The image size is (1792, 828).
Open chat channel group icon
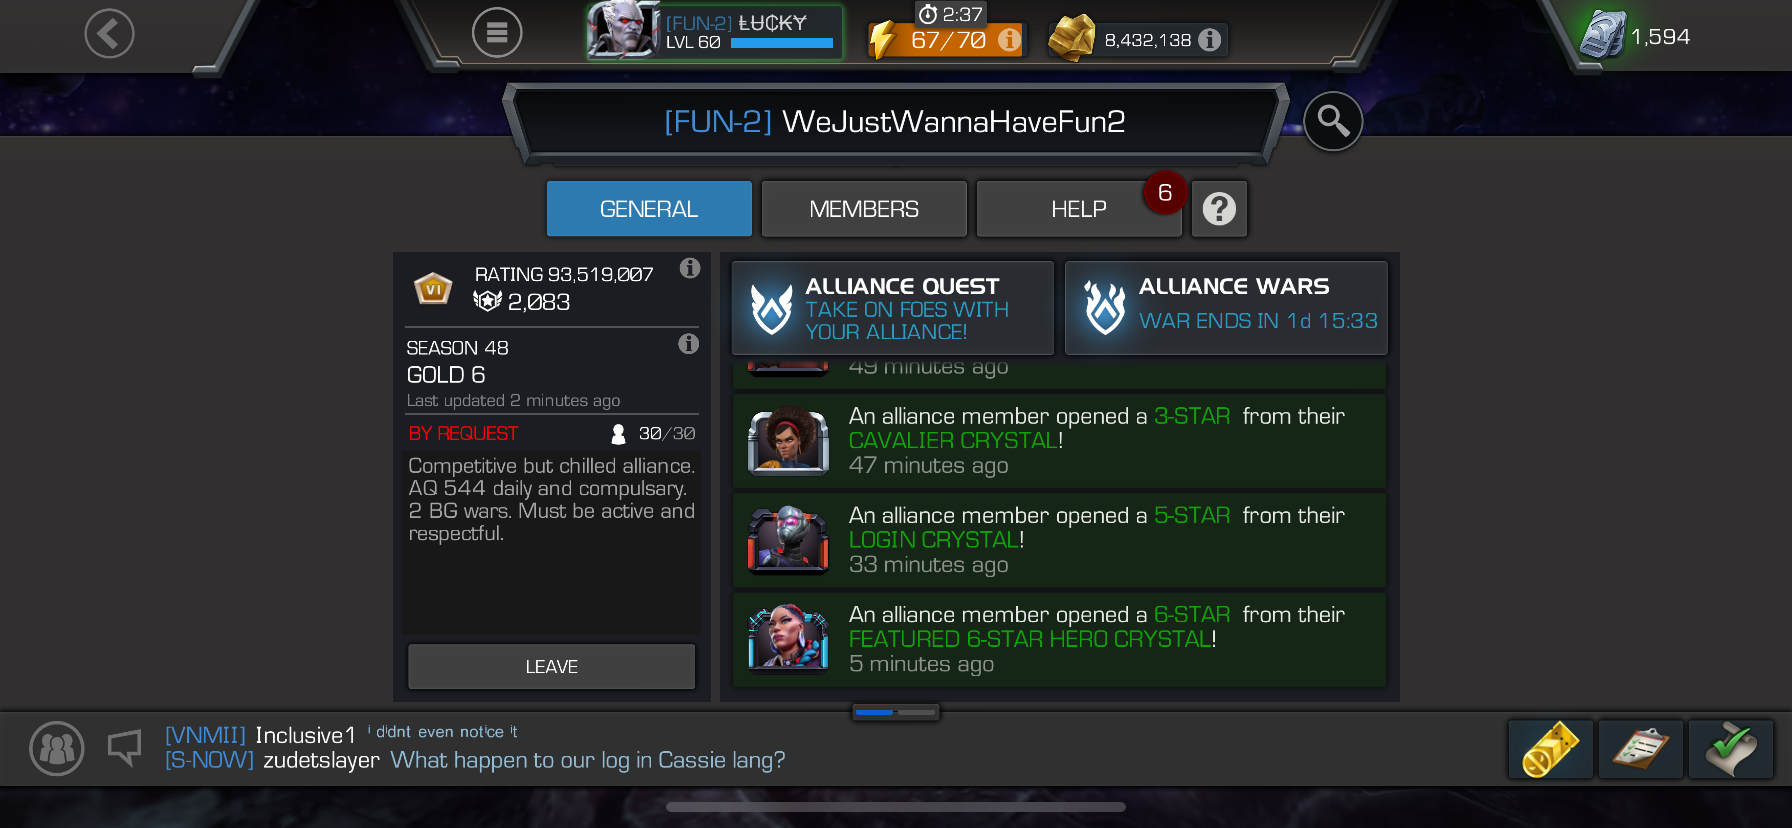[x=57, y=749]
